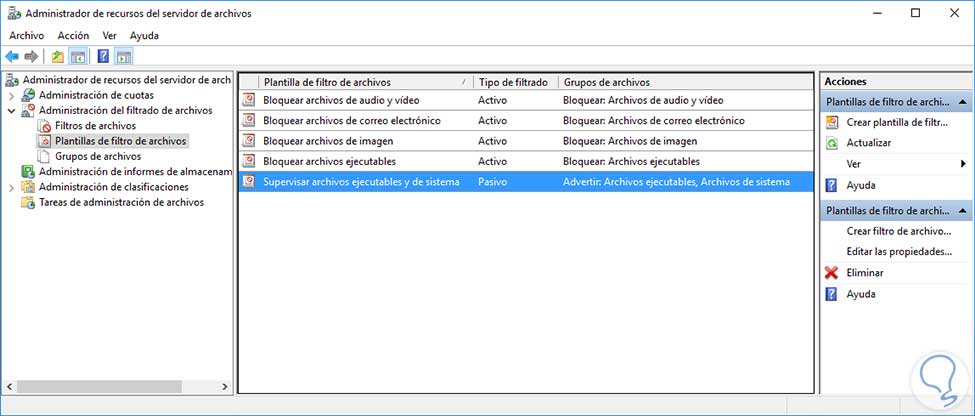Go back using the blue back arrow
This screenshot has height=416, width=975.
pos(12,56)
